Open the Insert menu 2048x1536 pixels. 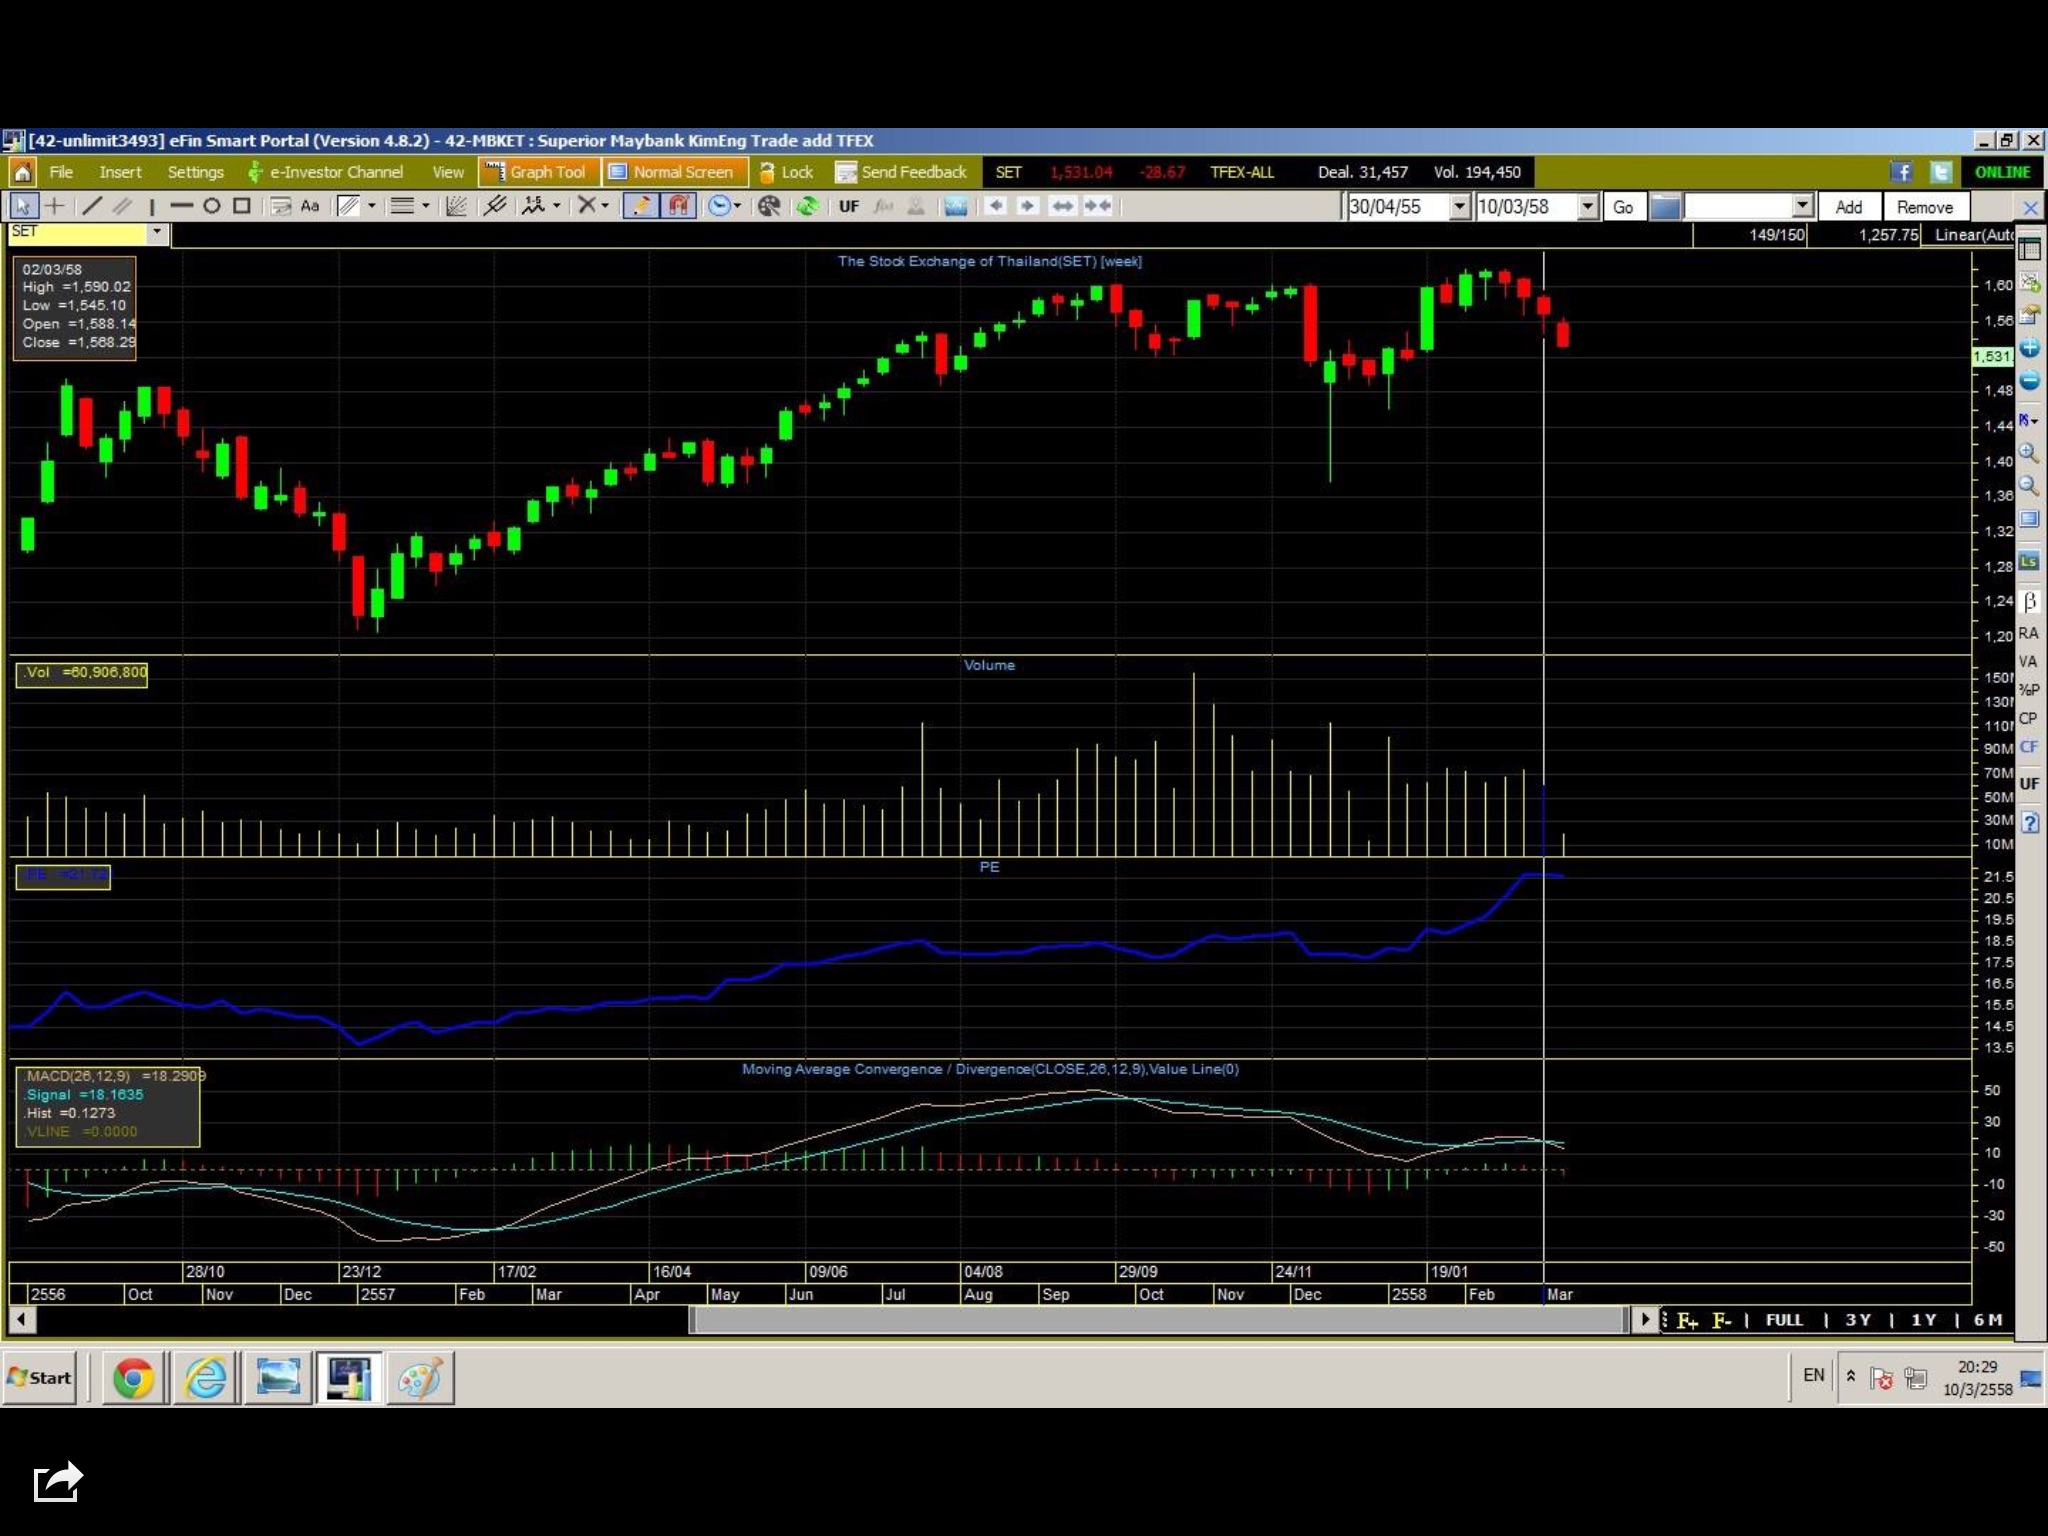click(x=120, y=172)
